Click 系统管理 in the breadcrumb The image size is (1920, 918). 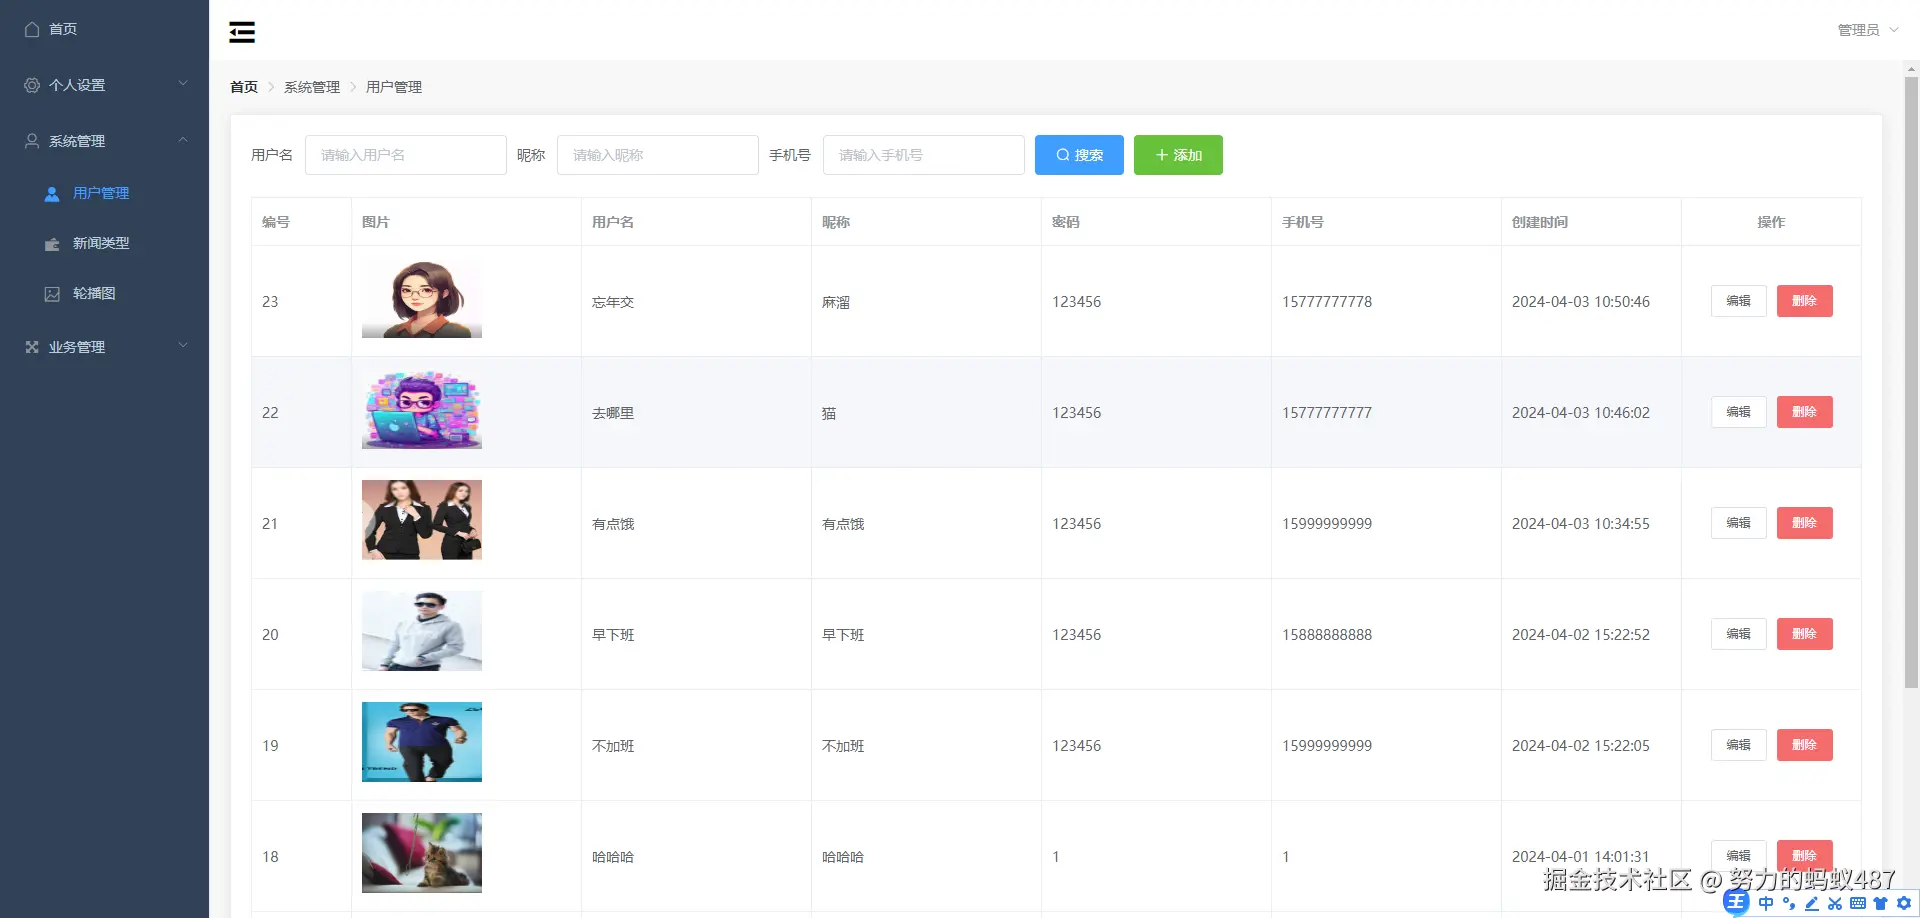[312, 87]
